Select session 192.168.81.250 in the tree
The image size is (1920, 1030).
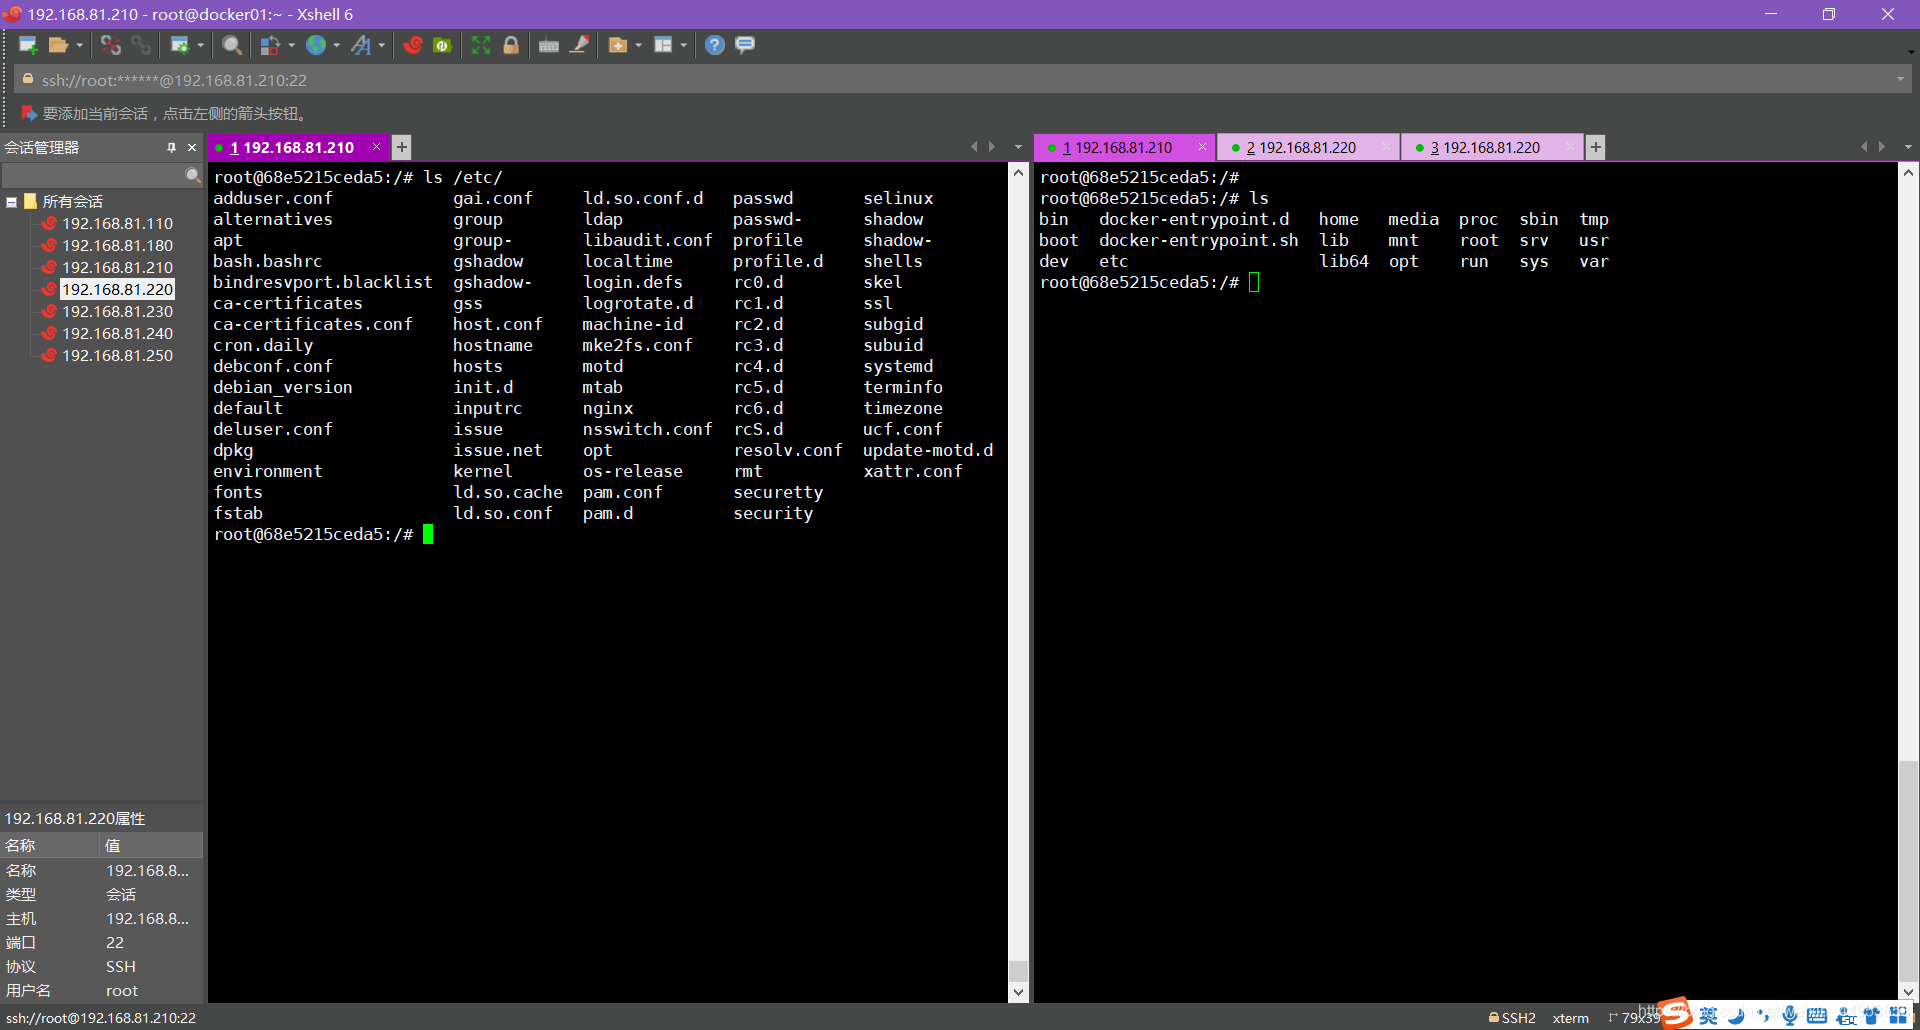[117, 356]
